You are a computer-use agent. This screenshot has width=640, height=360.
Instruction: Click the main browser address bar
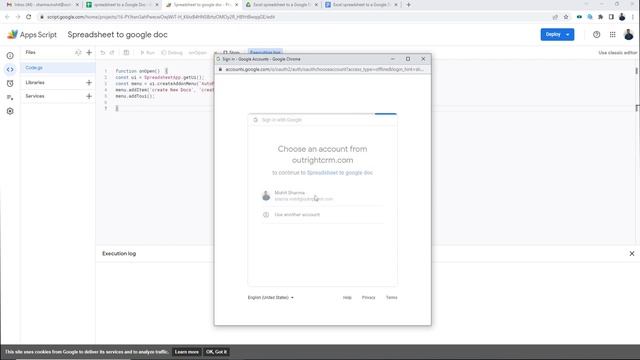(294, 17)
